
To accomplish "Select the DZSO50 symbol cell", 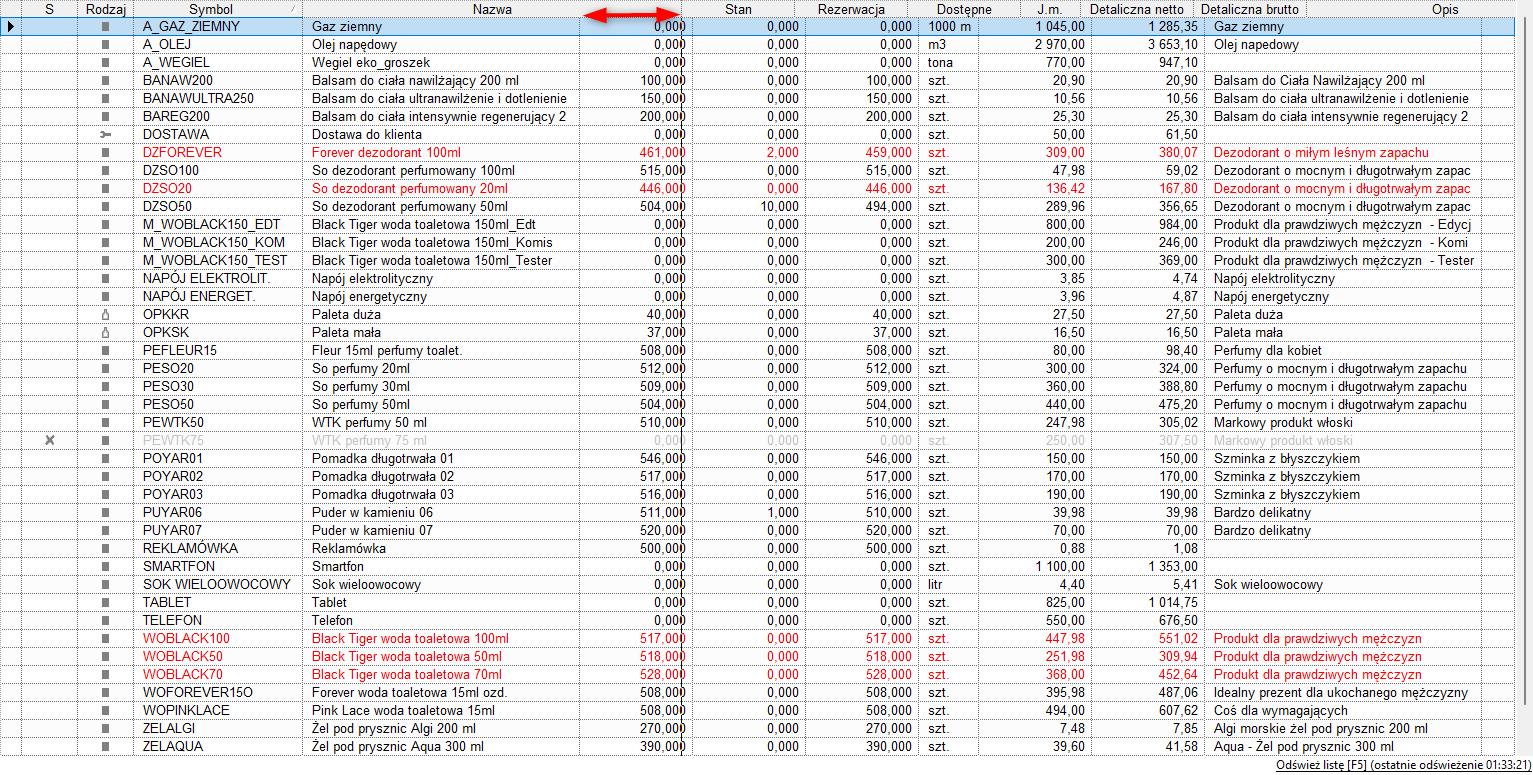I will click(x=219, y=206).
